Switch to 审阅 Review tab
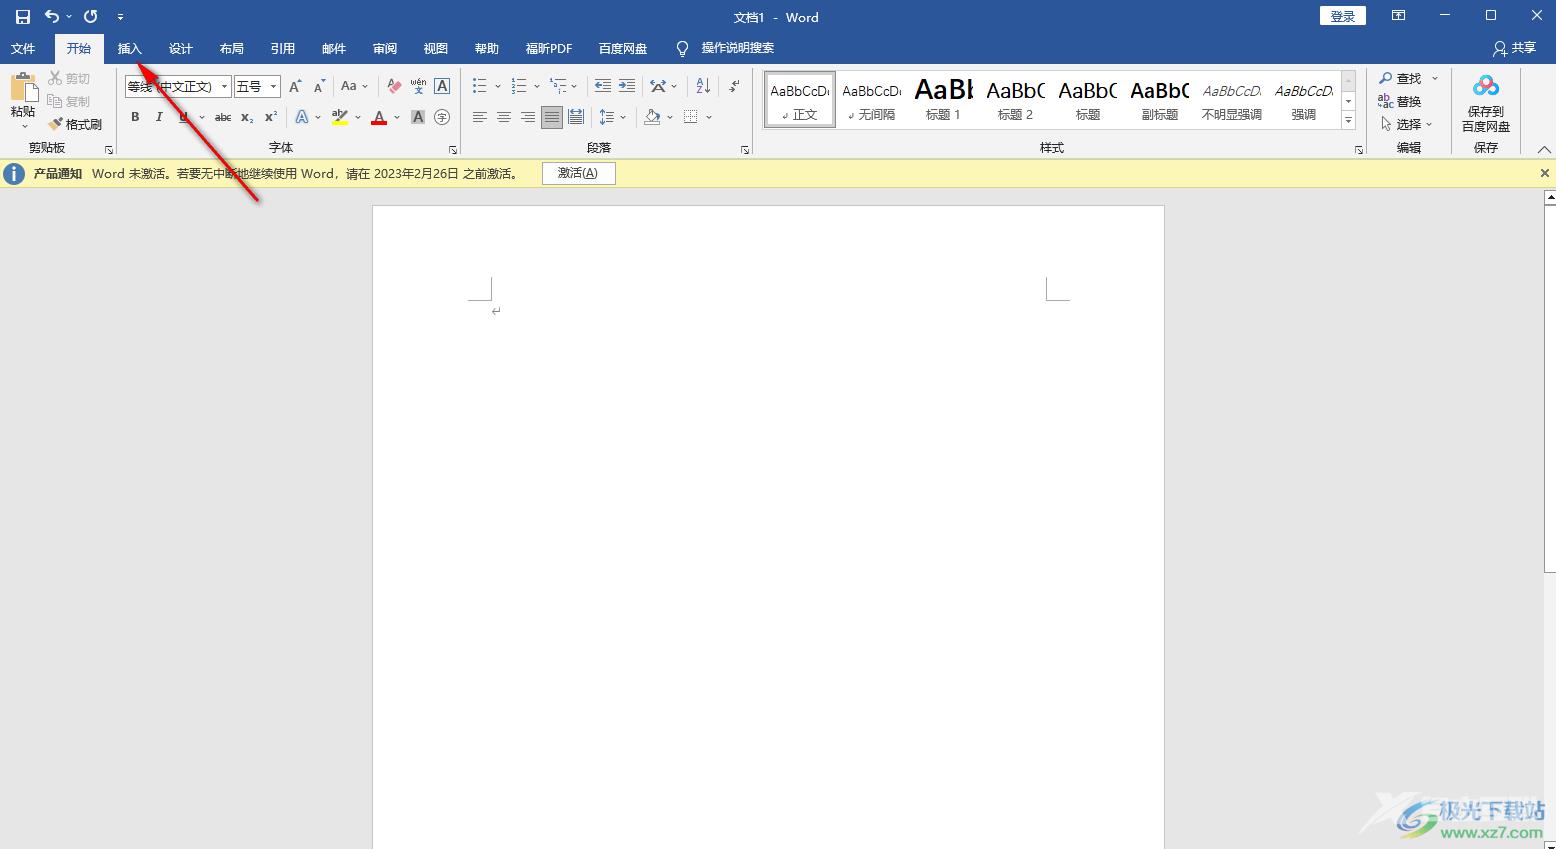 [x=385, y=48]
